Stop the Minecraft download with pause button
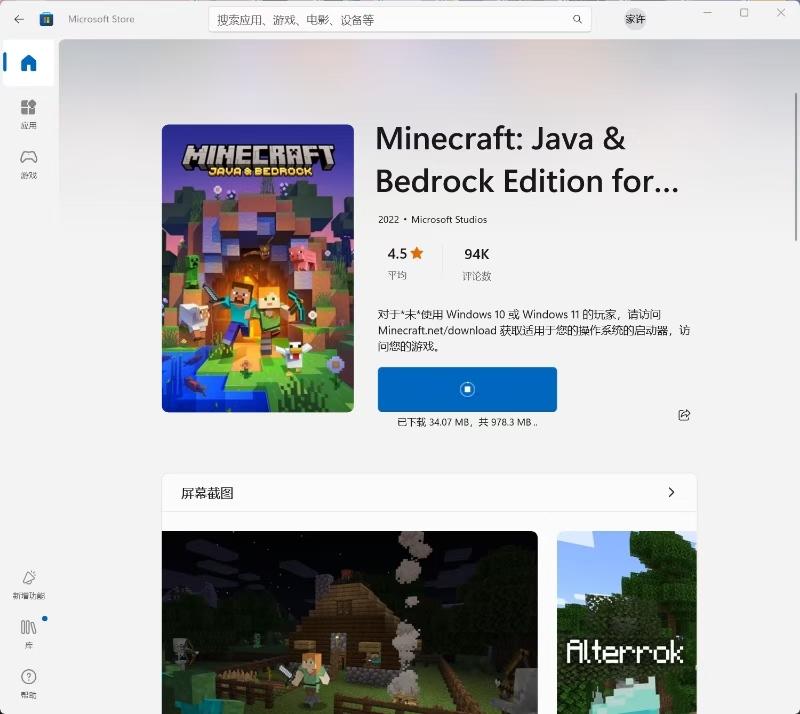800x714 pixels. click(x=467, y=389)
